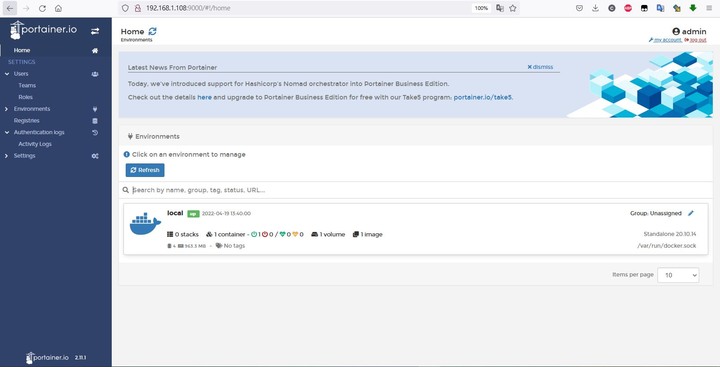This screenshot has height=367, width=720.
Task: Click the Docker whale logo of local
Action: 145,224
